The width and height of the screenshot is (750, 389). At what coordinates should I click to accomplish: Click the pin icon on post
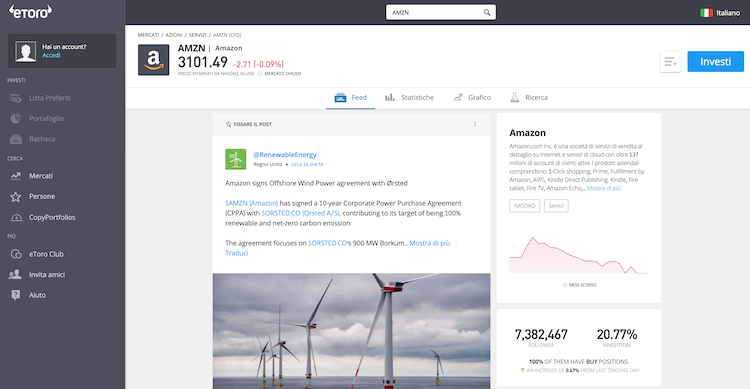(x=228, y=124)
